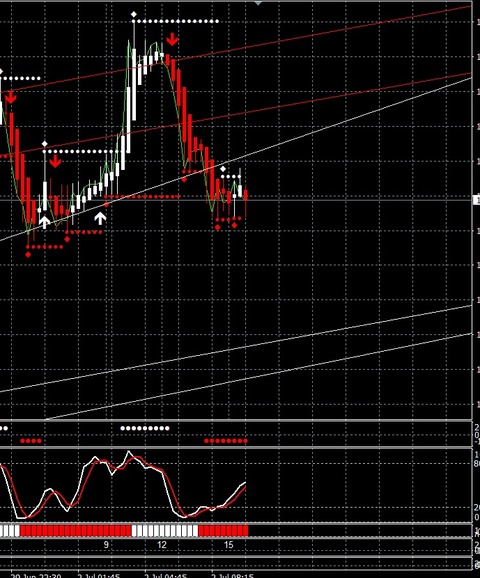Click the white up arrow below the dotted line ending in a red diamond
The height and width of the screenshot is (578, 480).
click(x=100, y=218)
